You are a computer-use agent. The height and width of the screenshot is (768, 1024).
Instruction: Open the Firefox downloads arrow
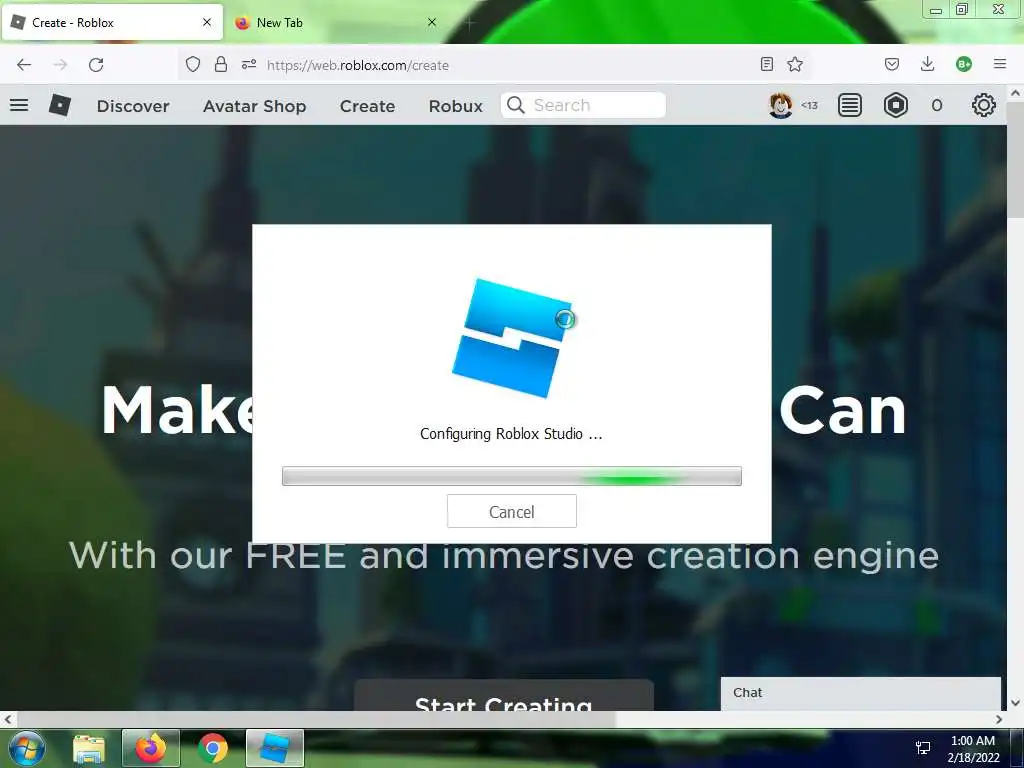(x=927, y=64)
